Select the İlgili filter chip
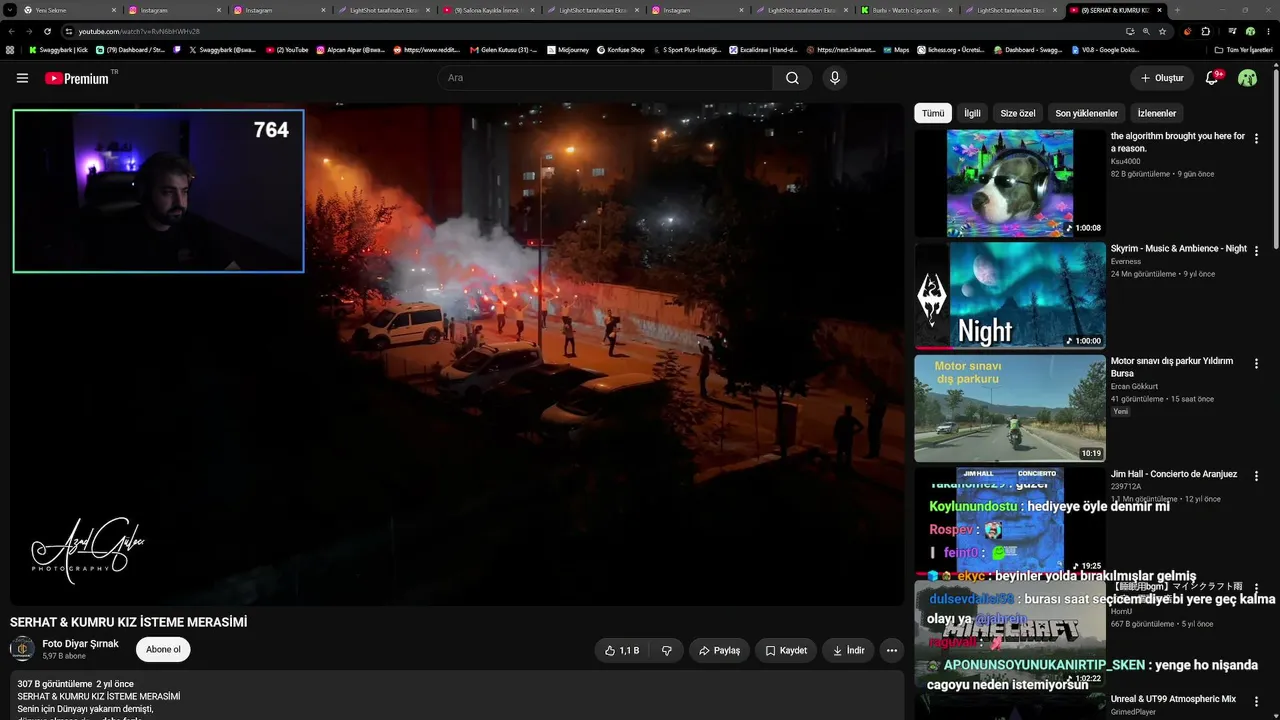Screen dimensions: 1280x720 point(972,113)
